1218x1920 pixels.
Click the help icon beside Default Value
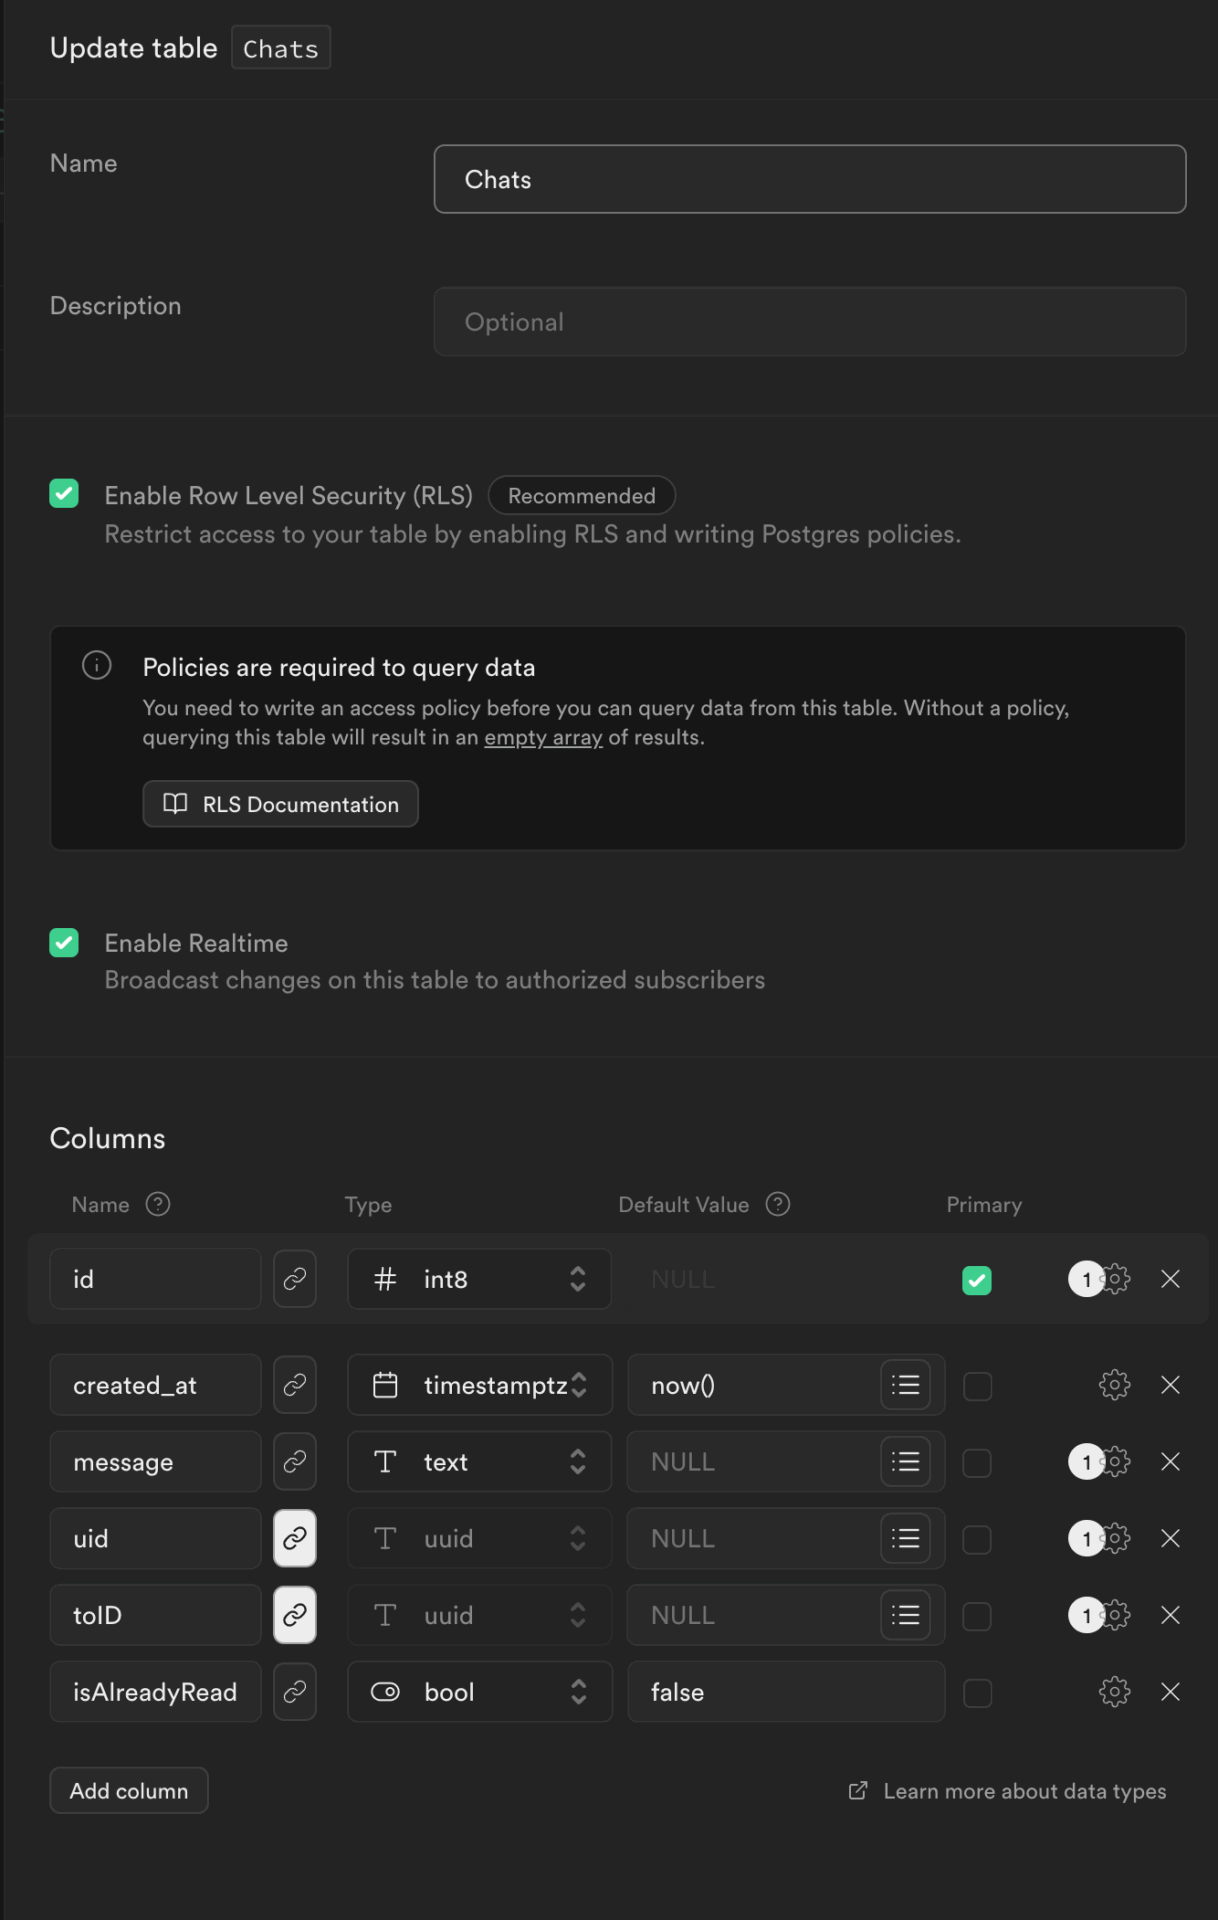pyautogui.click(x=778, y=1204)
